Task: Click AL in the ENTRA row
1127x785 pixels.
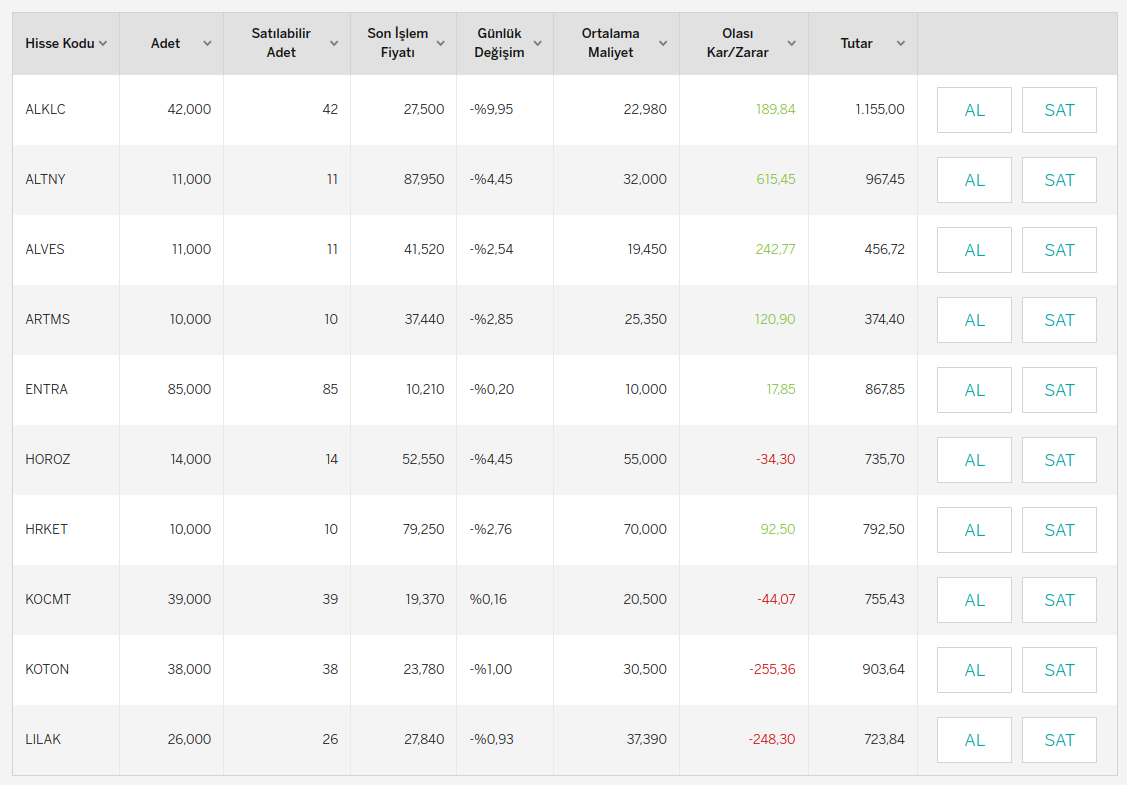Action: (x=974, y=390)
